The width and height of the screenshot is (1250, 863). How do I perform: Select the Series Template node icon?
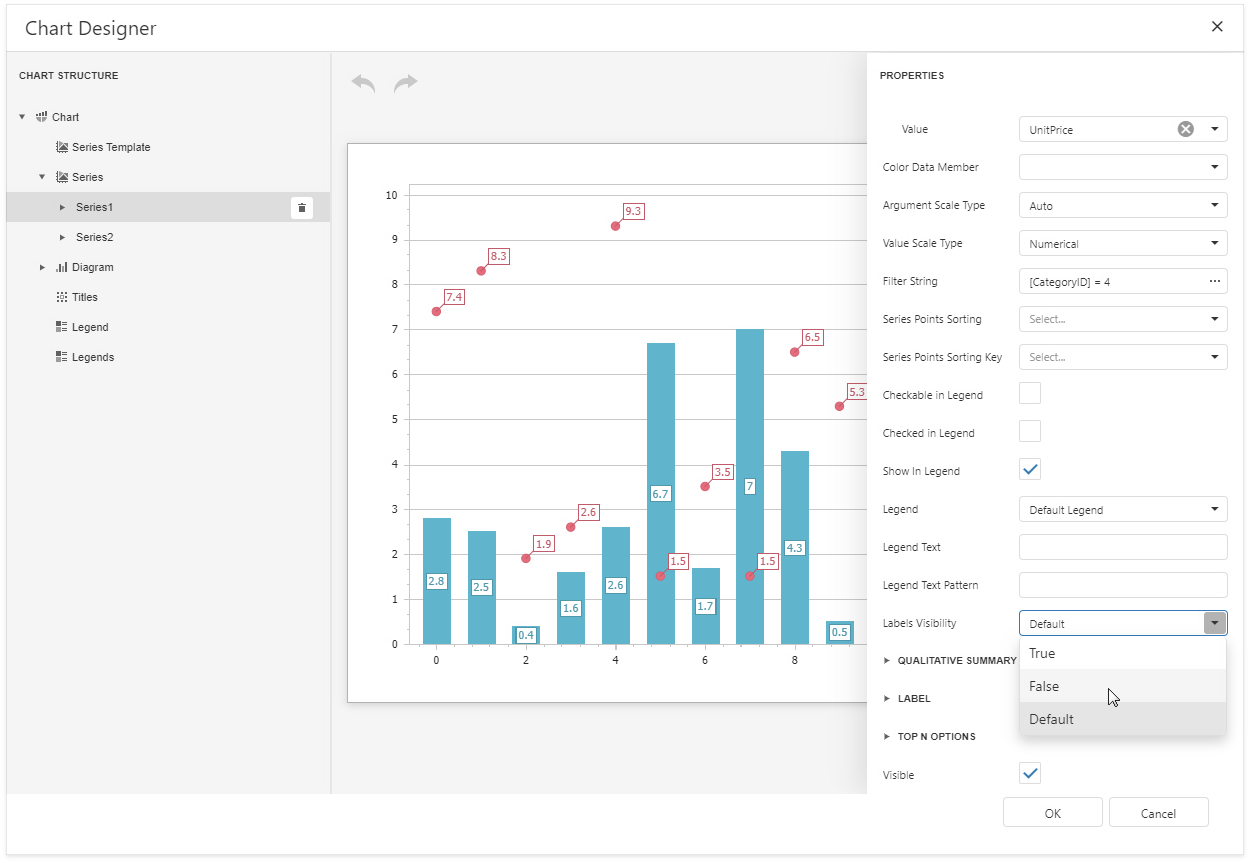coord(62,147)
